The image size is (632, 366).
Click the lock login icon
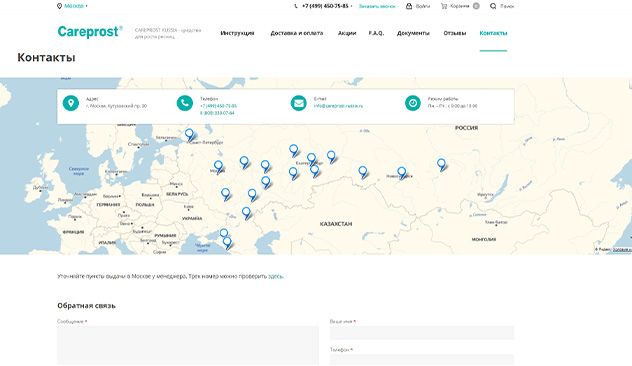pos(409,6)
